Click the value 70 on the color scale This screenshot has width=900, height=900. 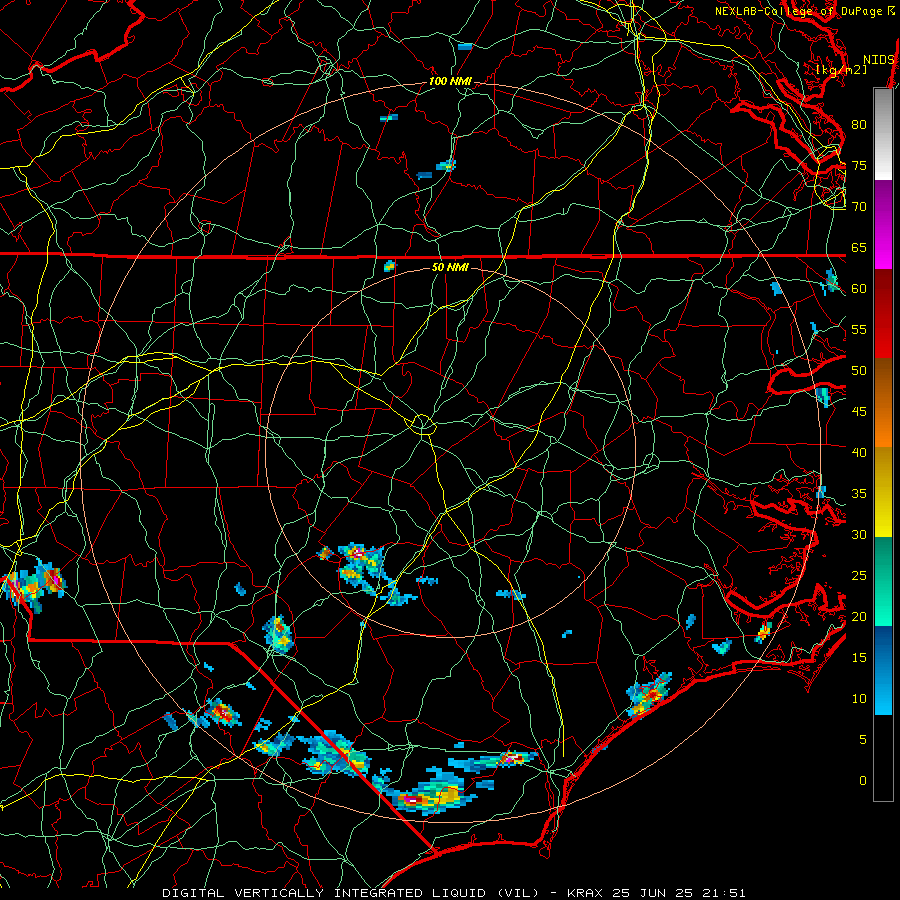click(859, 207)
